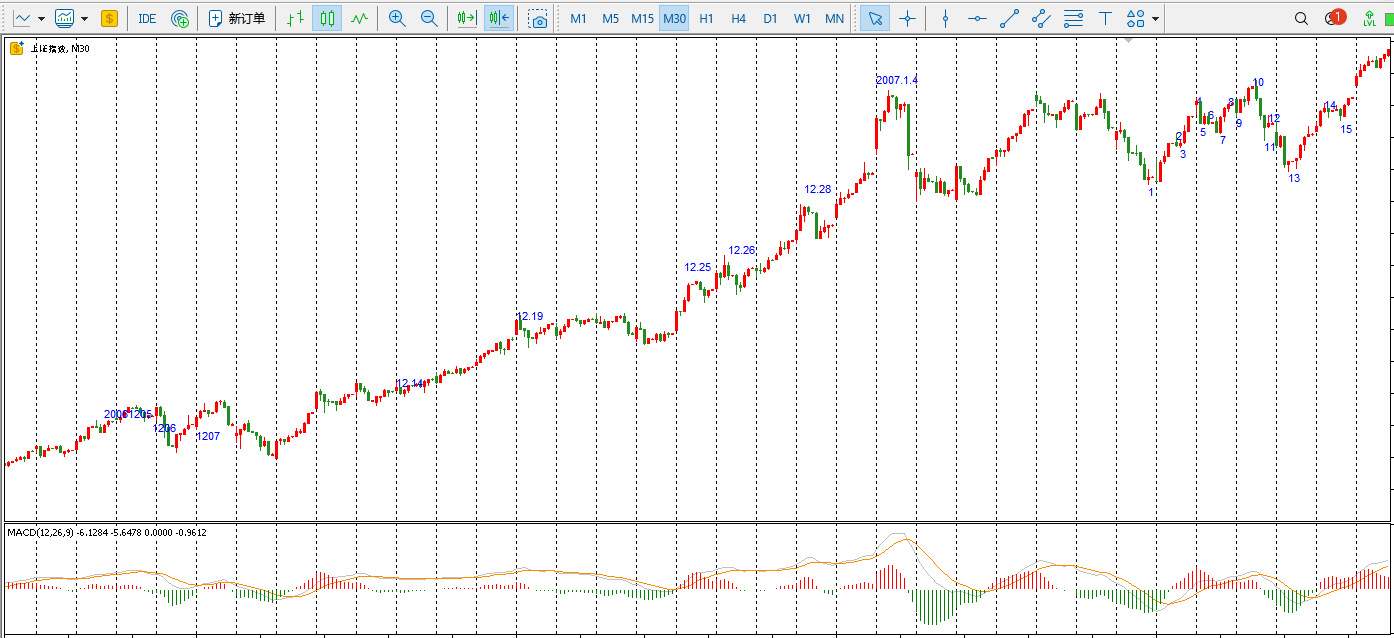Toggle candlestick chart display mode
This screenshot has width=1394, height=638.
coord(327,18)
